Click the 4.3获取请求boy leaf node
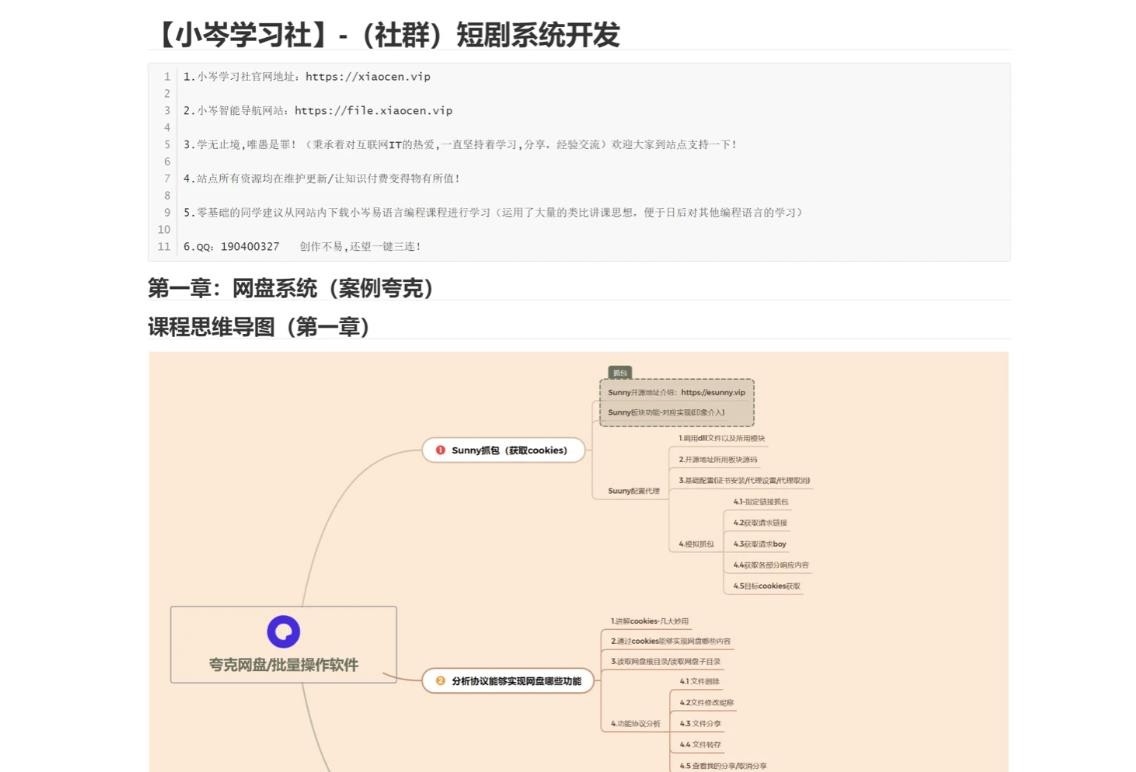Screen dimensions: 1136x772 (x=759, y=544)
